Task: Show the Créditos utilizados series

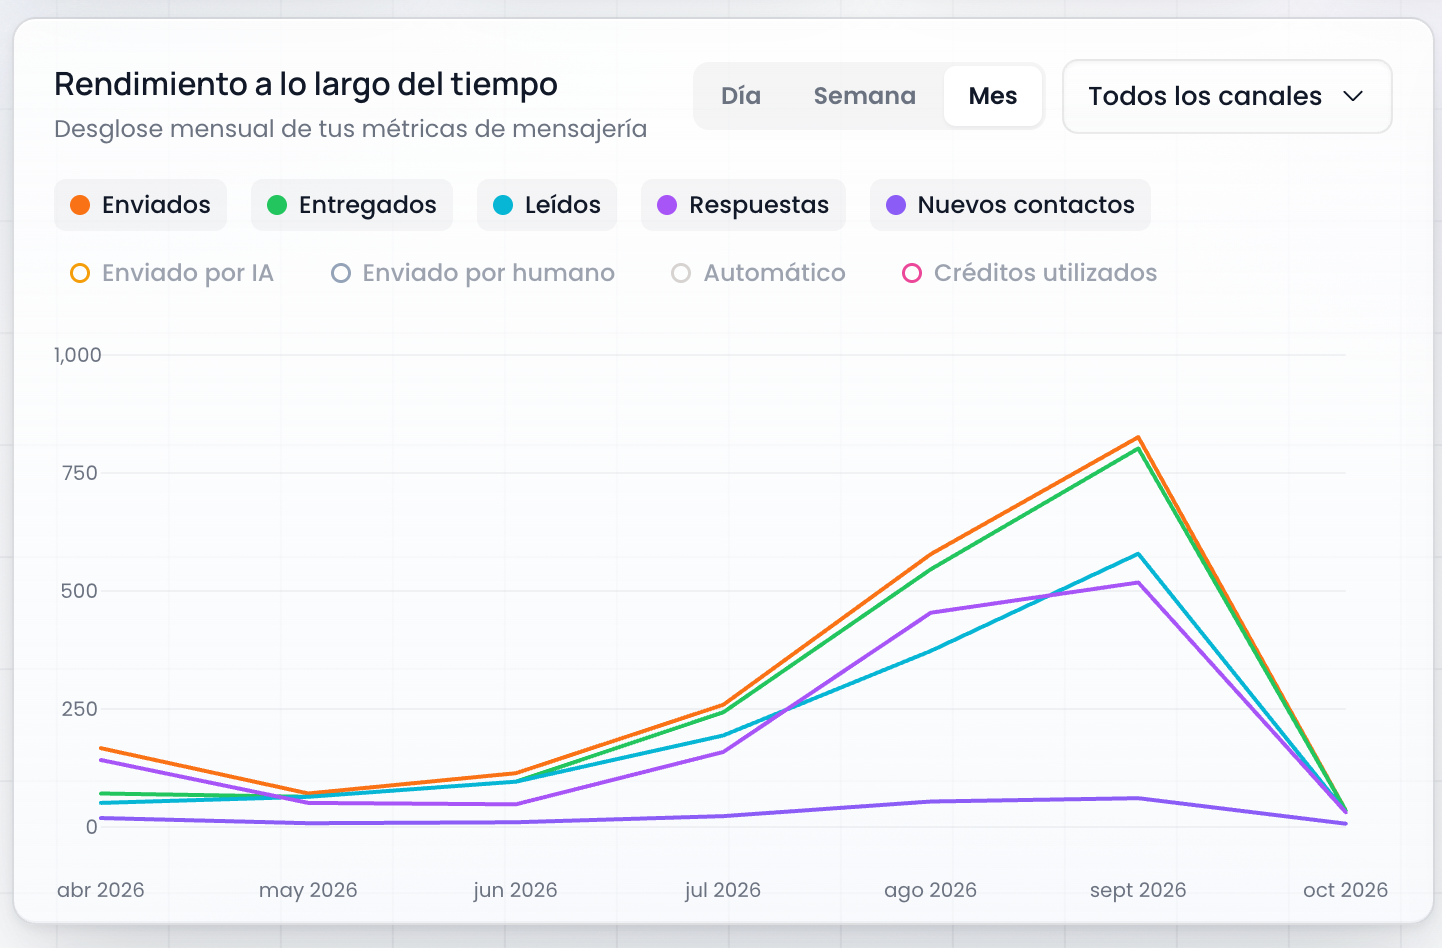Action: (1030, 273)
